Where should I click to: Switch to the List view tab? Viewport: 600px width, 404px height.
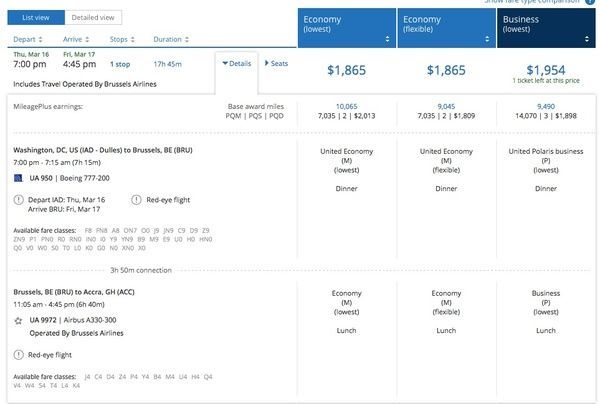click(36, 17)
